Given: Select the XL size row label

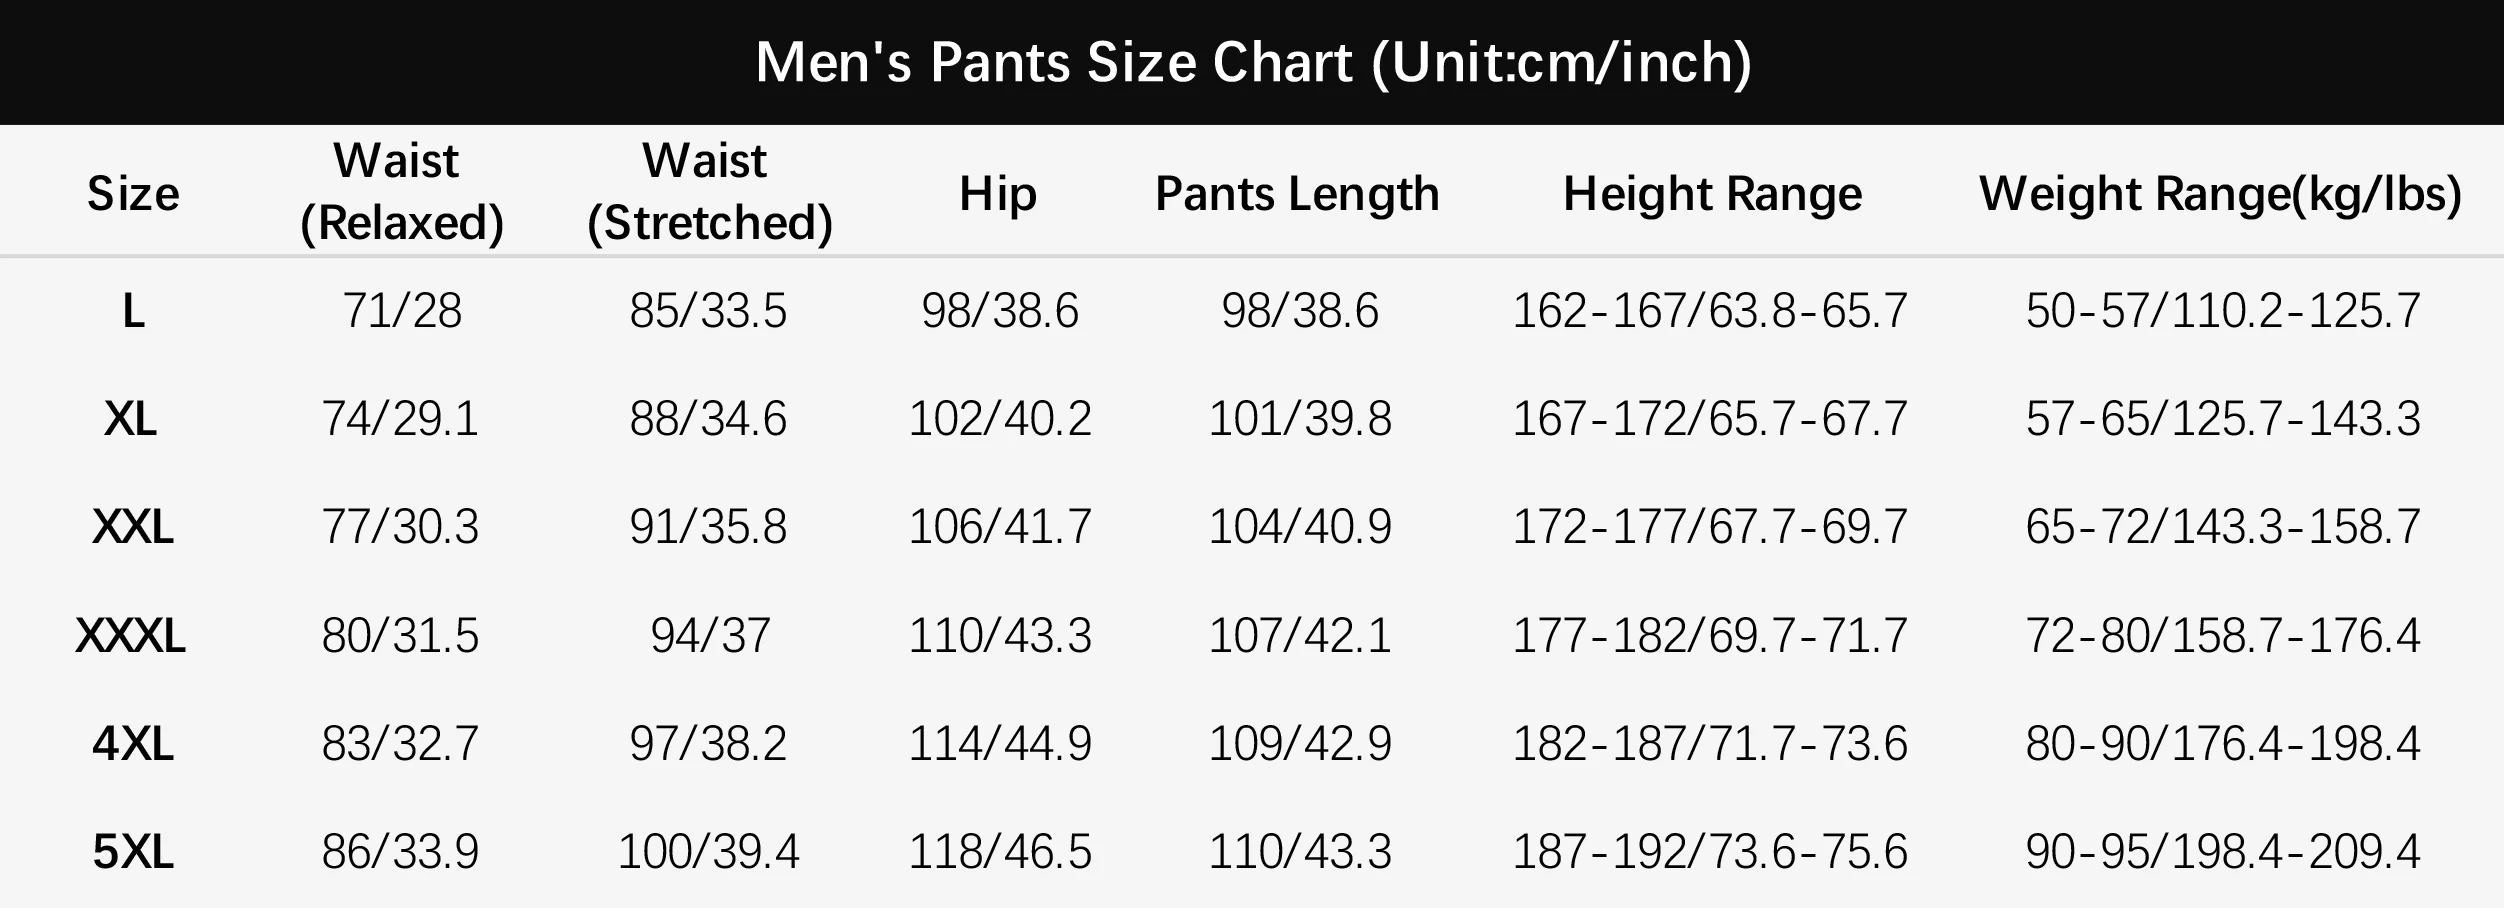Looking at the screenshot, I should pos(131,419).
